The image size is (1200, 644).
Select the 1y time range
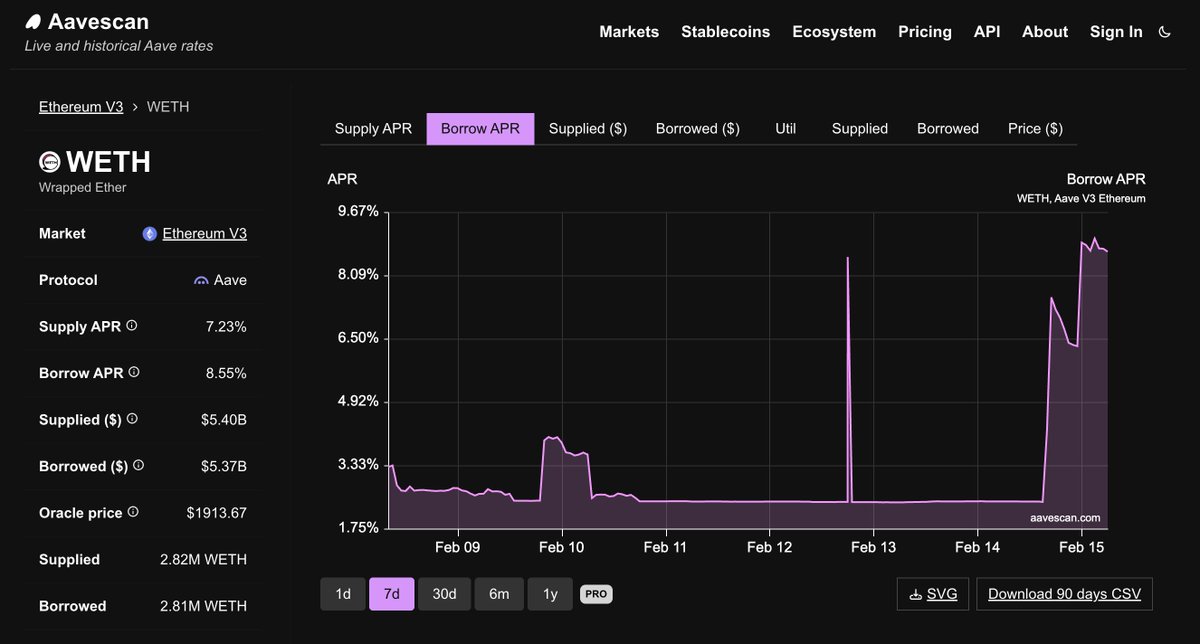550,594
